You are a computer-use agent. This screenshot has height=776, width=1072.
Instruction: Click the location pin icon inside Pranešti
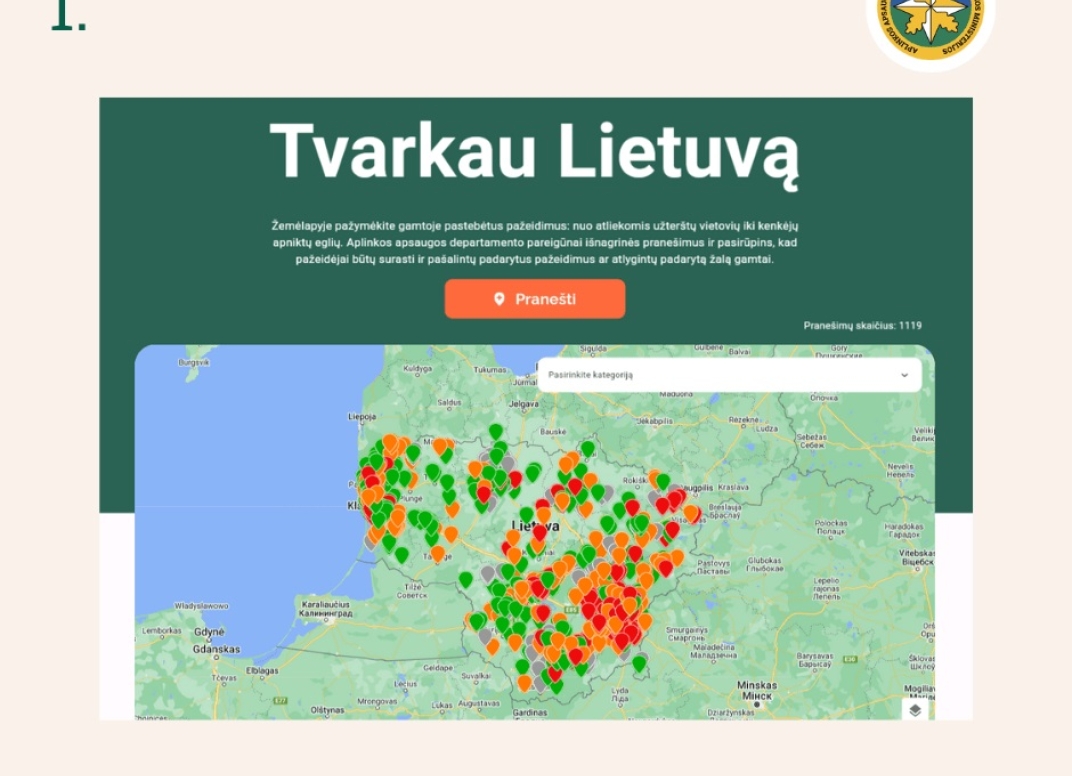(x=499, y=299)
